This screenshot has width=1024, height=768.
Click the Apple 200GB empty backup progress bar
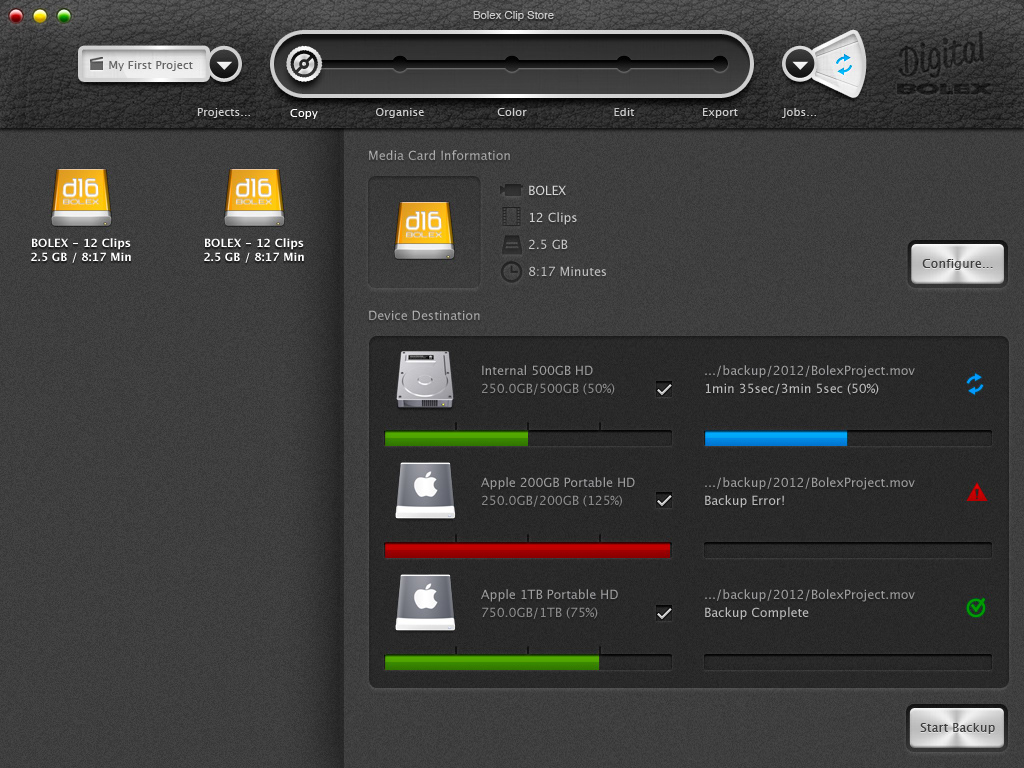point(848,551)
